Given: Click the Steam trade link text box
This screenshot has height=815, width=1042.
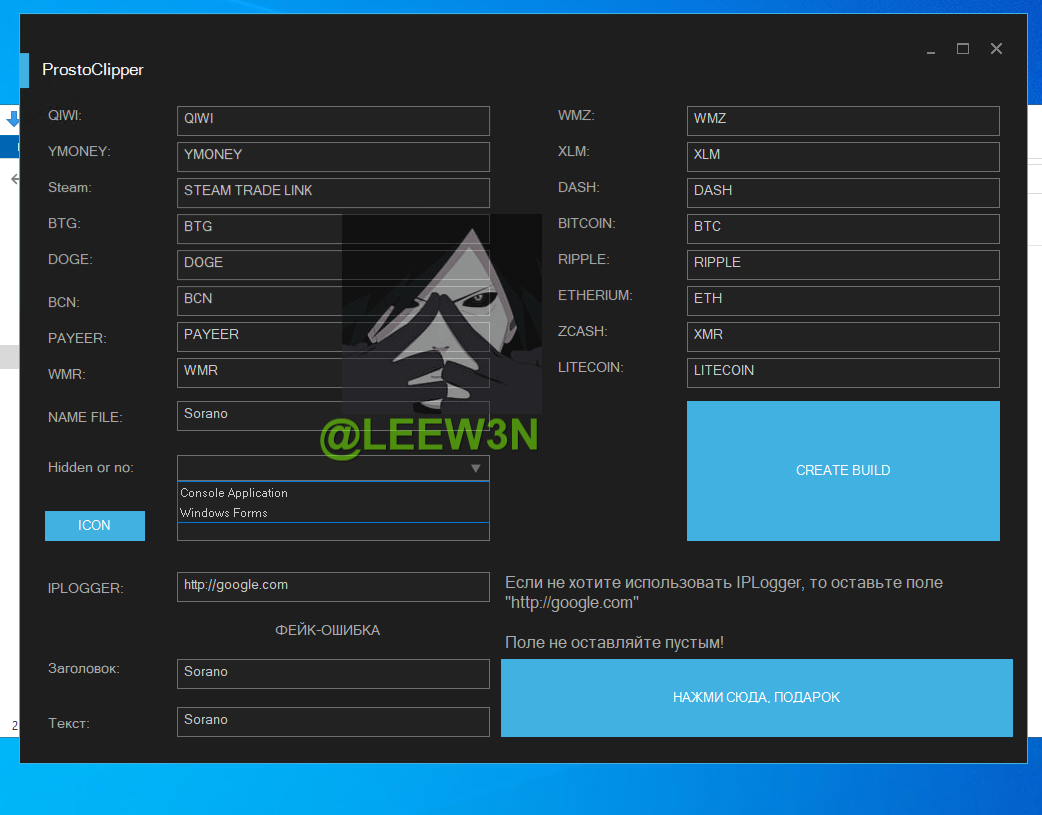Looking at the screenshot, I should click(333, 193).
